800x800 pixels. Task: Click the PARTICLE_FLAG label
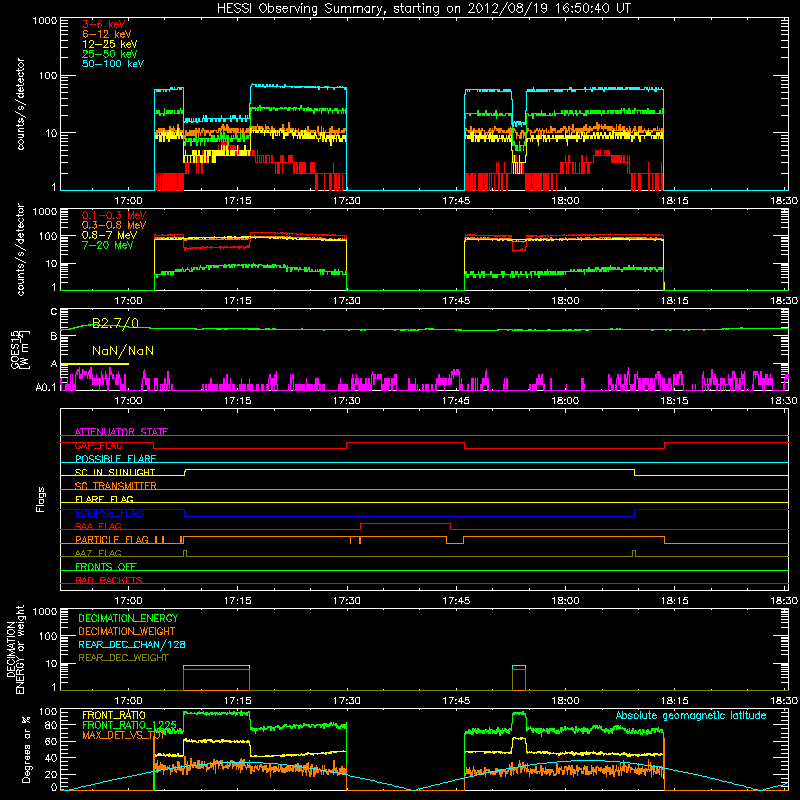tap(112, 539)
